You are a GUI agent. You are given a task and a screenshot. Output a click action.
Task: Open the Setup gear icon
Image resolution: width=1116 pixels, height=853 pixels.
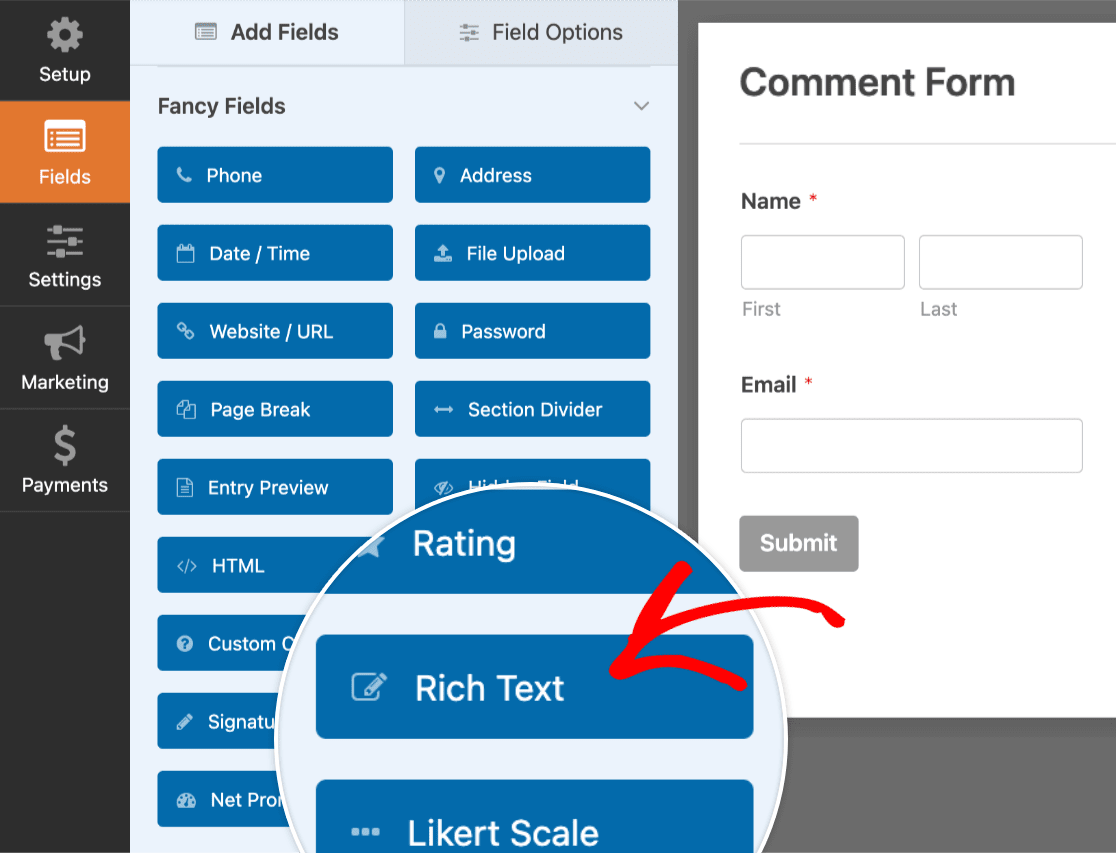pyautogui.click(x=65, y=36)
